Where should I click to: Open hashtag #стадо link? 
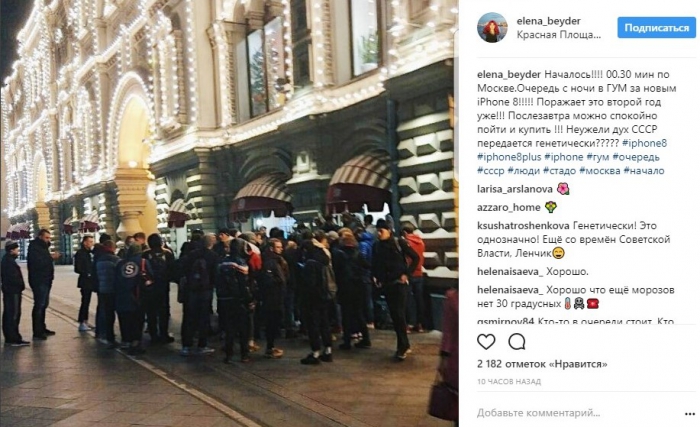coord(559,171)
